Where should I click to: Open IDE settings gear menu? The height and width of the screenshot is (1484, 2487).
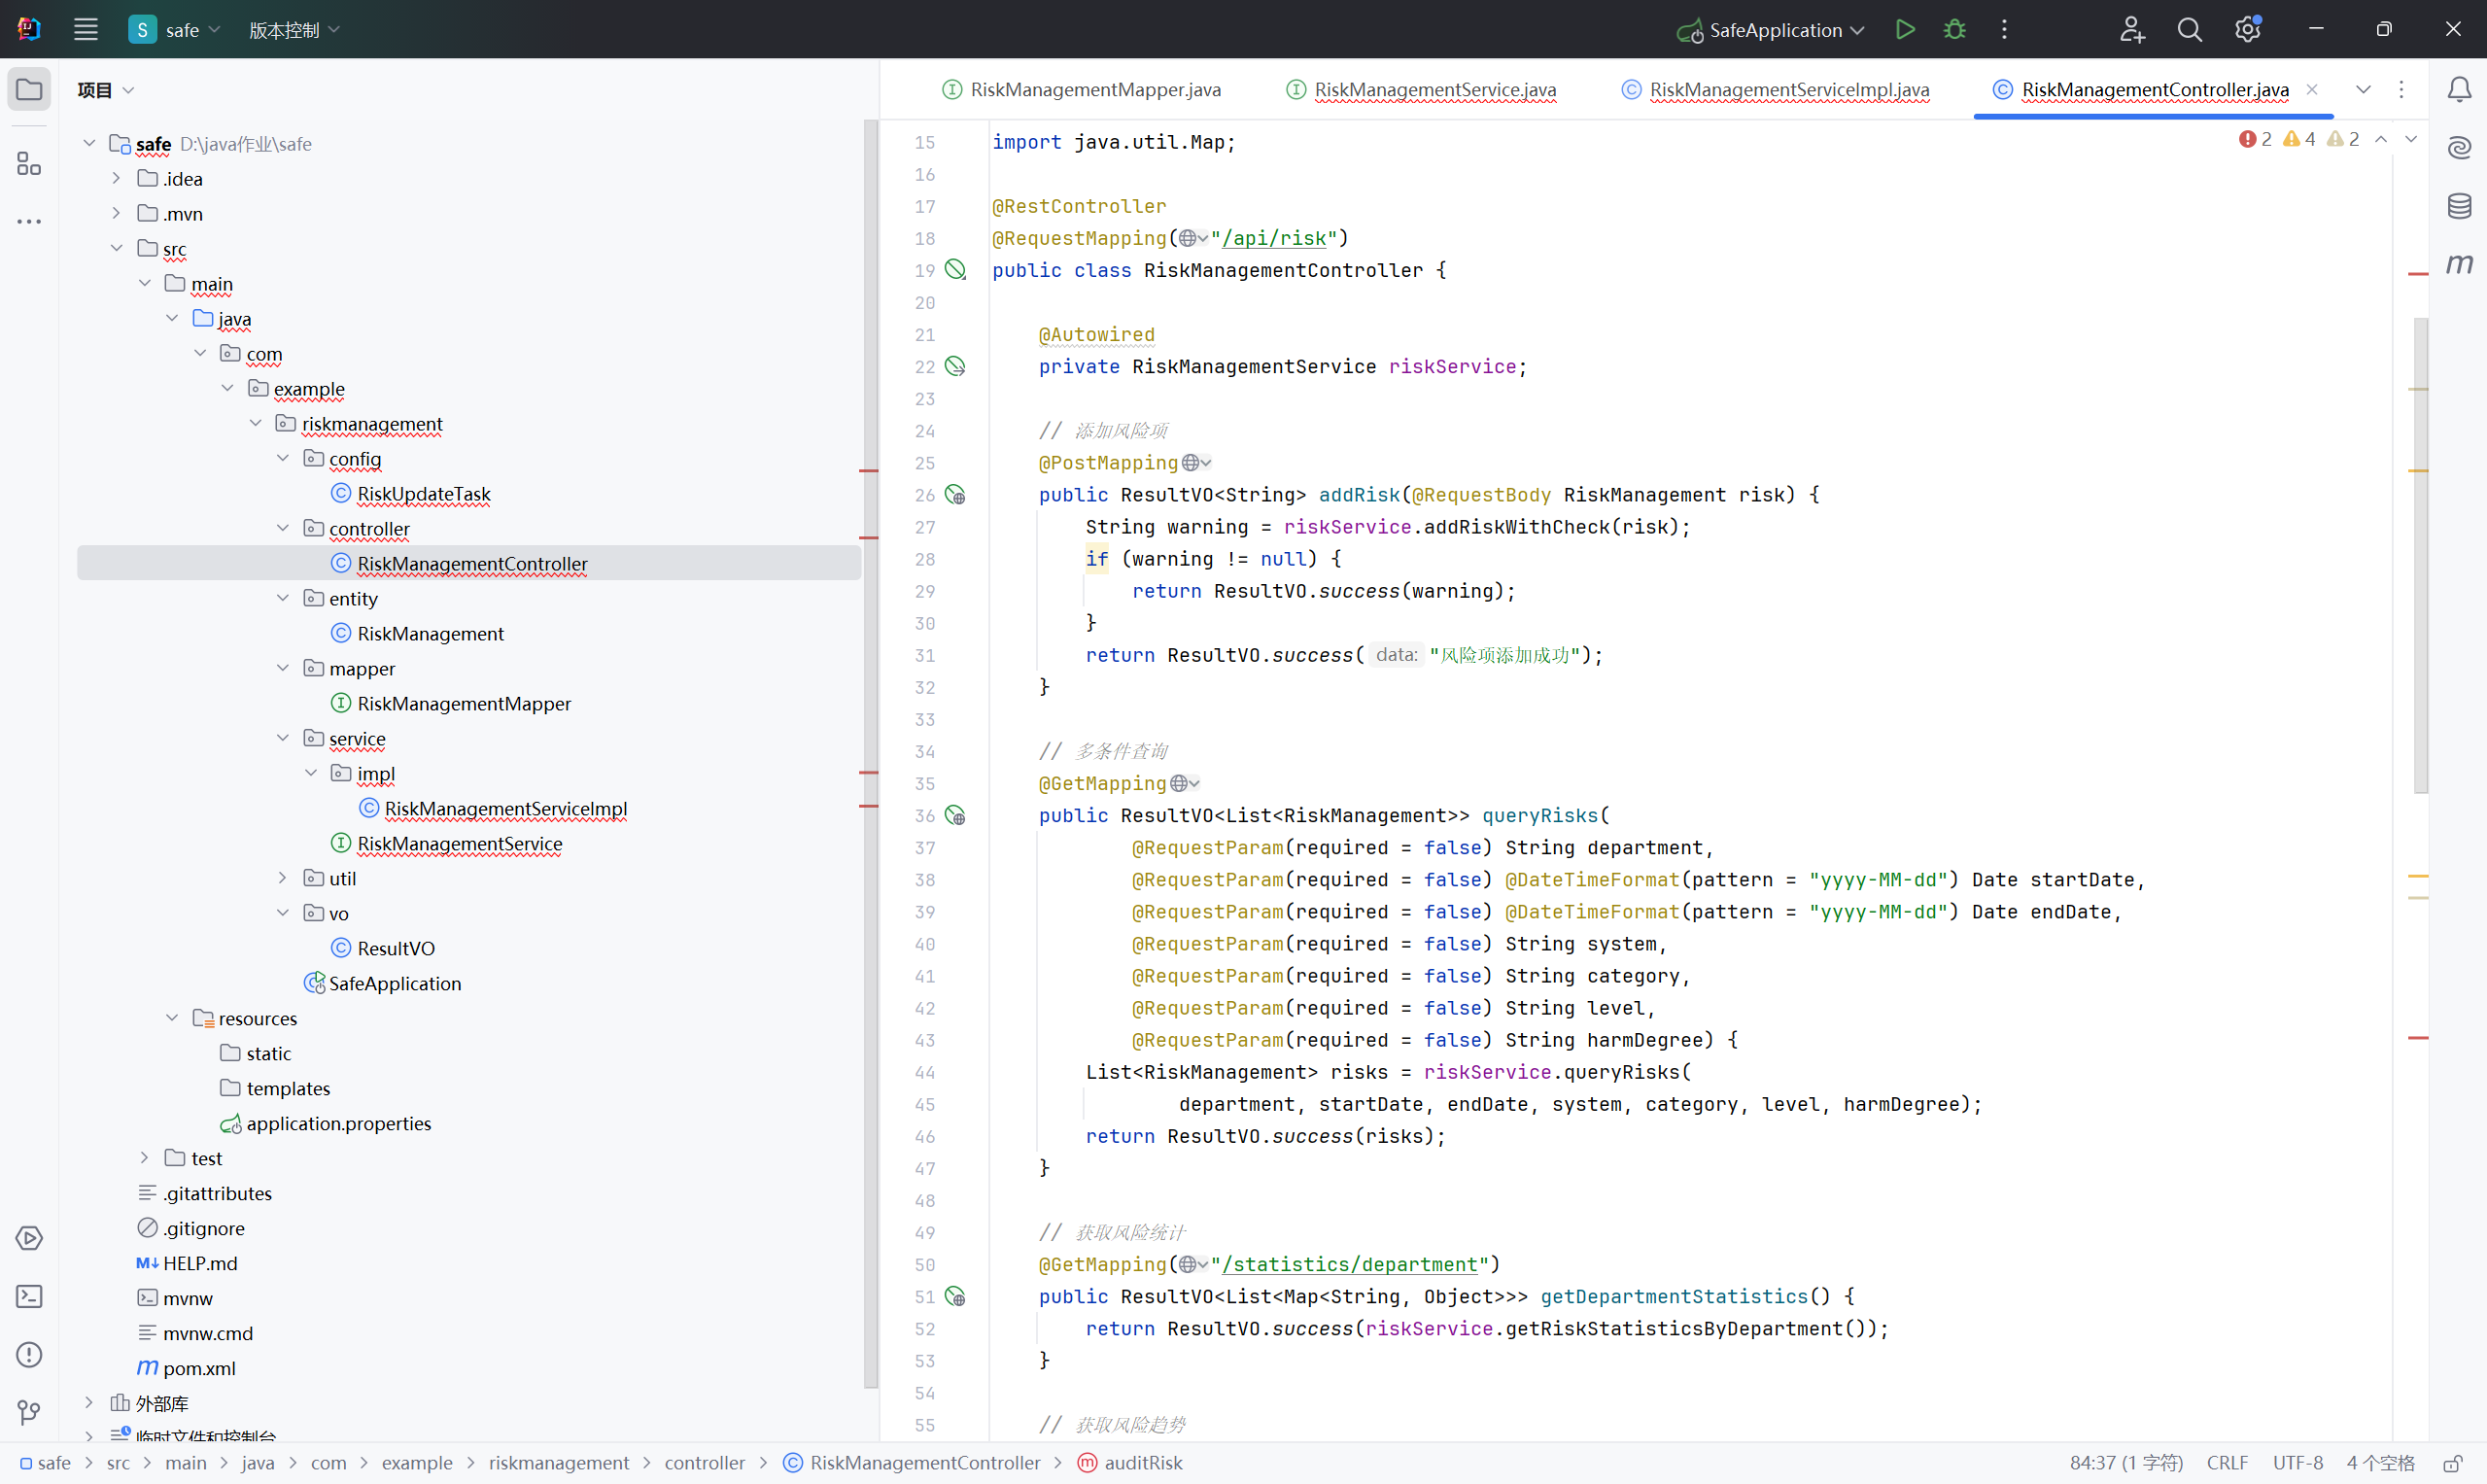click(x=2247, y=30)
